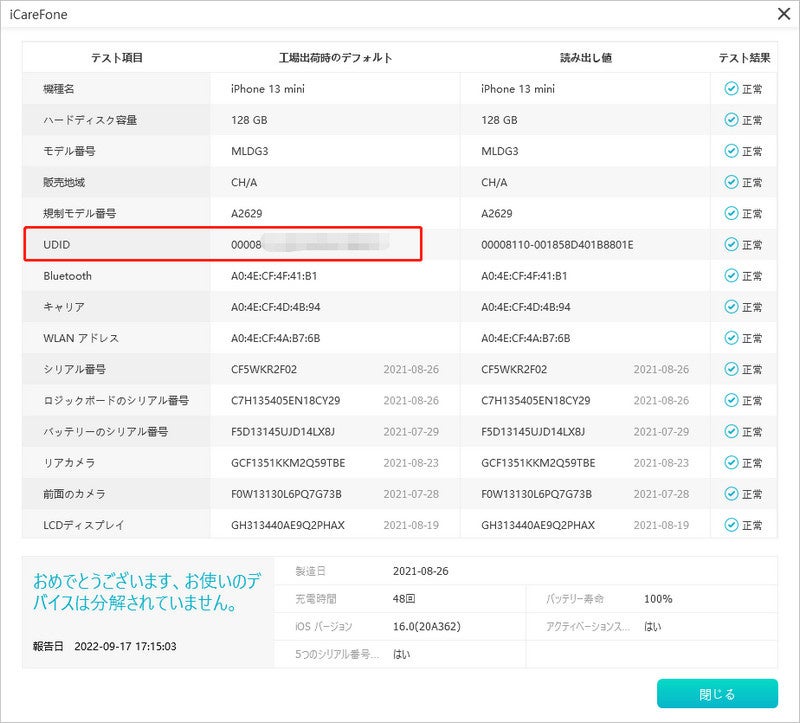Click check icon in ロジックボードのシリアル番号 row
800x723 pixels.
pos(731,400)
